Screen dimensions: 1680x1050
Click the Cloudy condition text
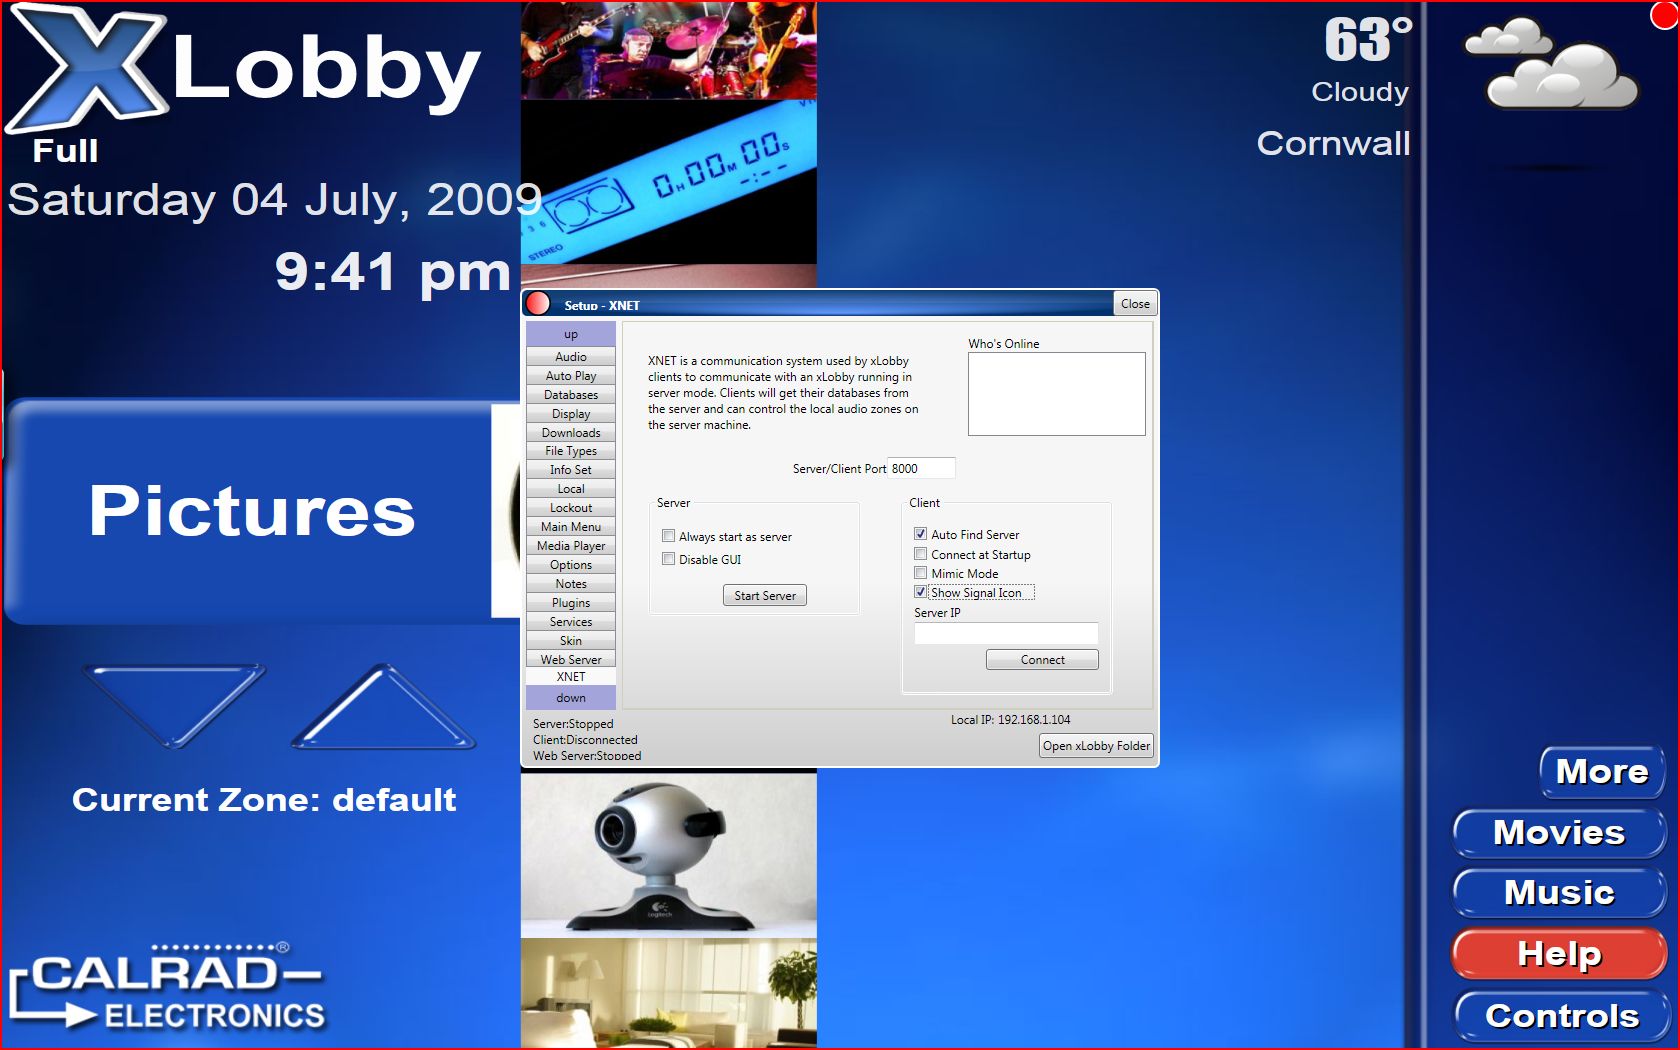pos(1360,92)
